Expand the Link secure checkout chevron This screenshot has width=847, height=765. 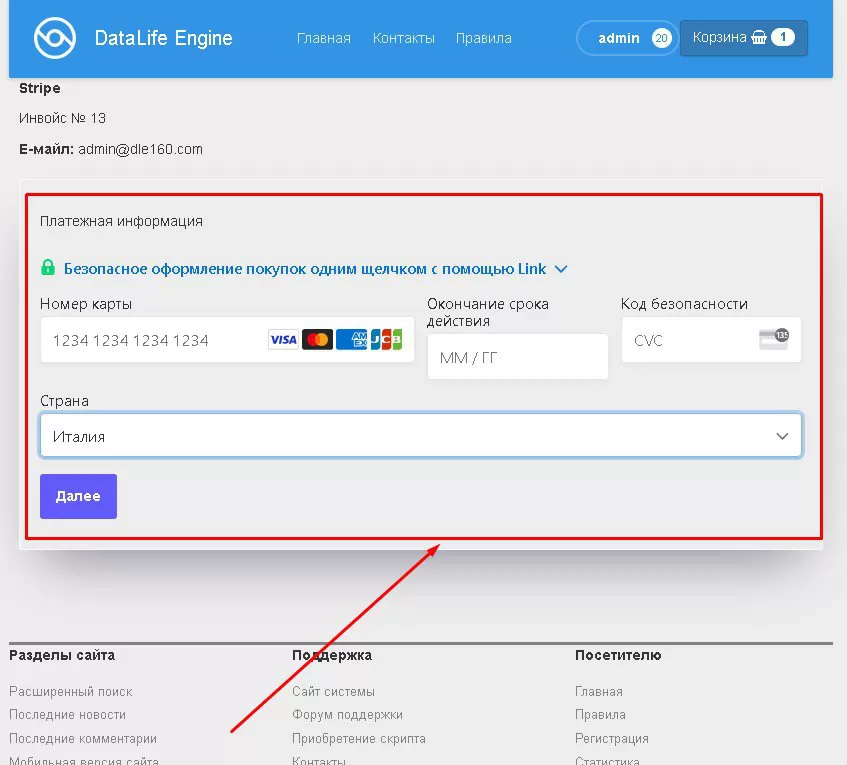[561, 269]
